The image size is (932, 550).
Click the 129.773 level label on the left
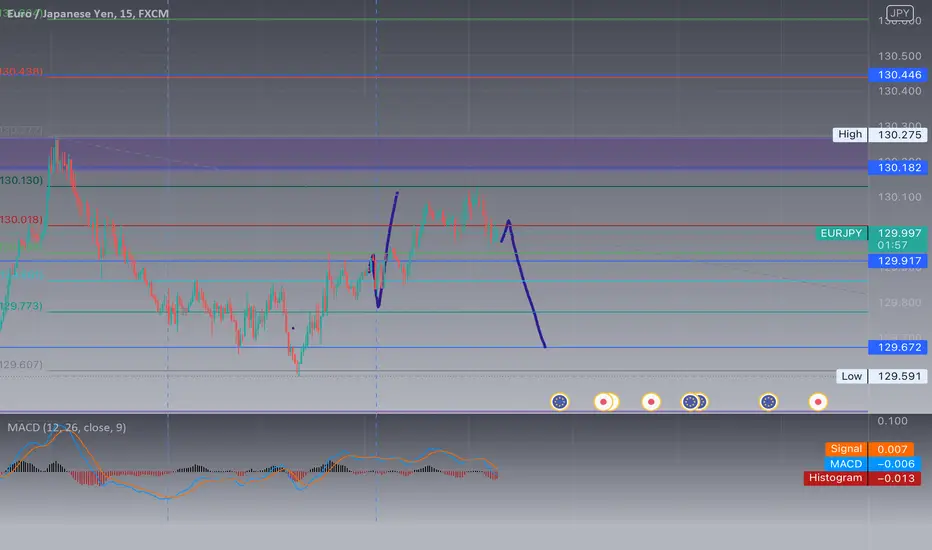point(21,306)
